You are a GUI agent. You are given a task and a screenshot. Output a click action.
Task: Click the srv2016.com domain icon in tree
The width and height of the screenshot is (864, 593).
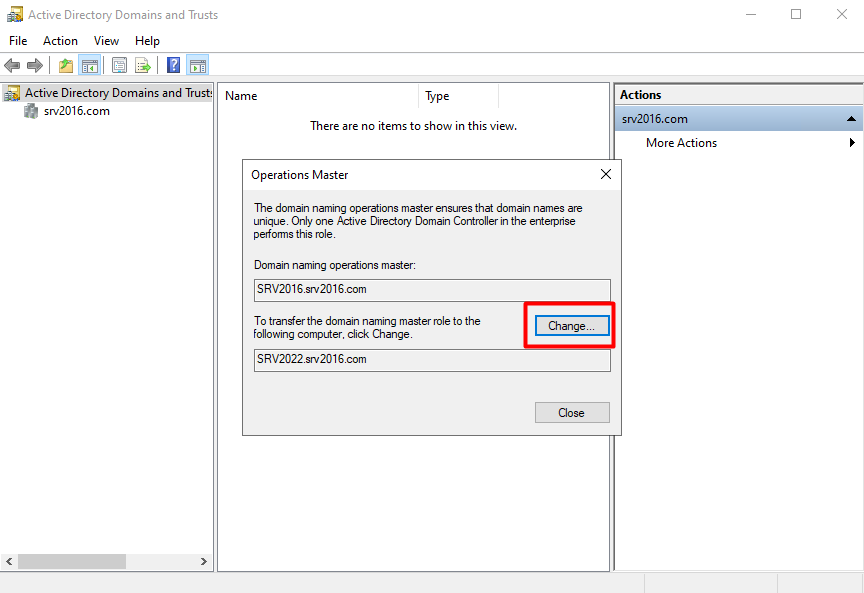[x=31, y=111]
